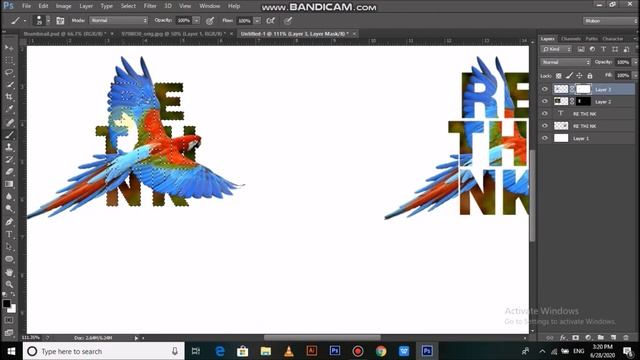Screen dimensions: 640x360
Task: Select the Pen tool
Action: (9, 222)
